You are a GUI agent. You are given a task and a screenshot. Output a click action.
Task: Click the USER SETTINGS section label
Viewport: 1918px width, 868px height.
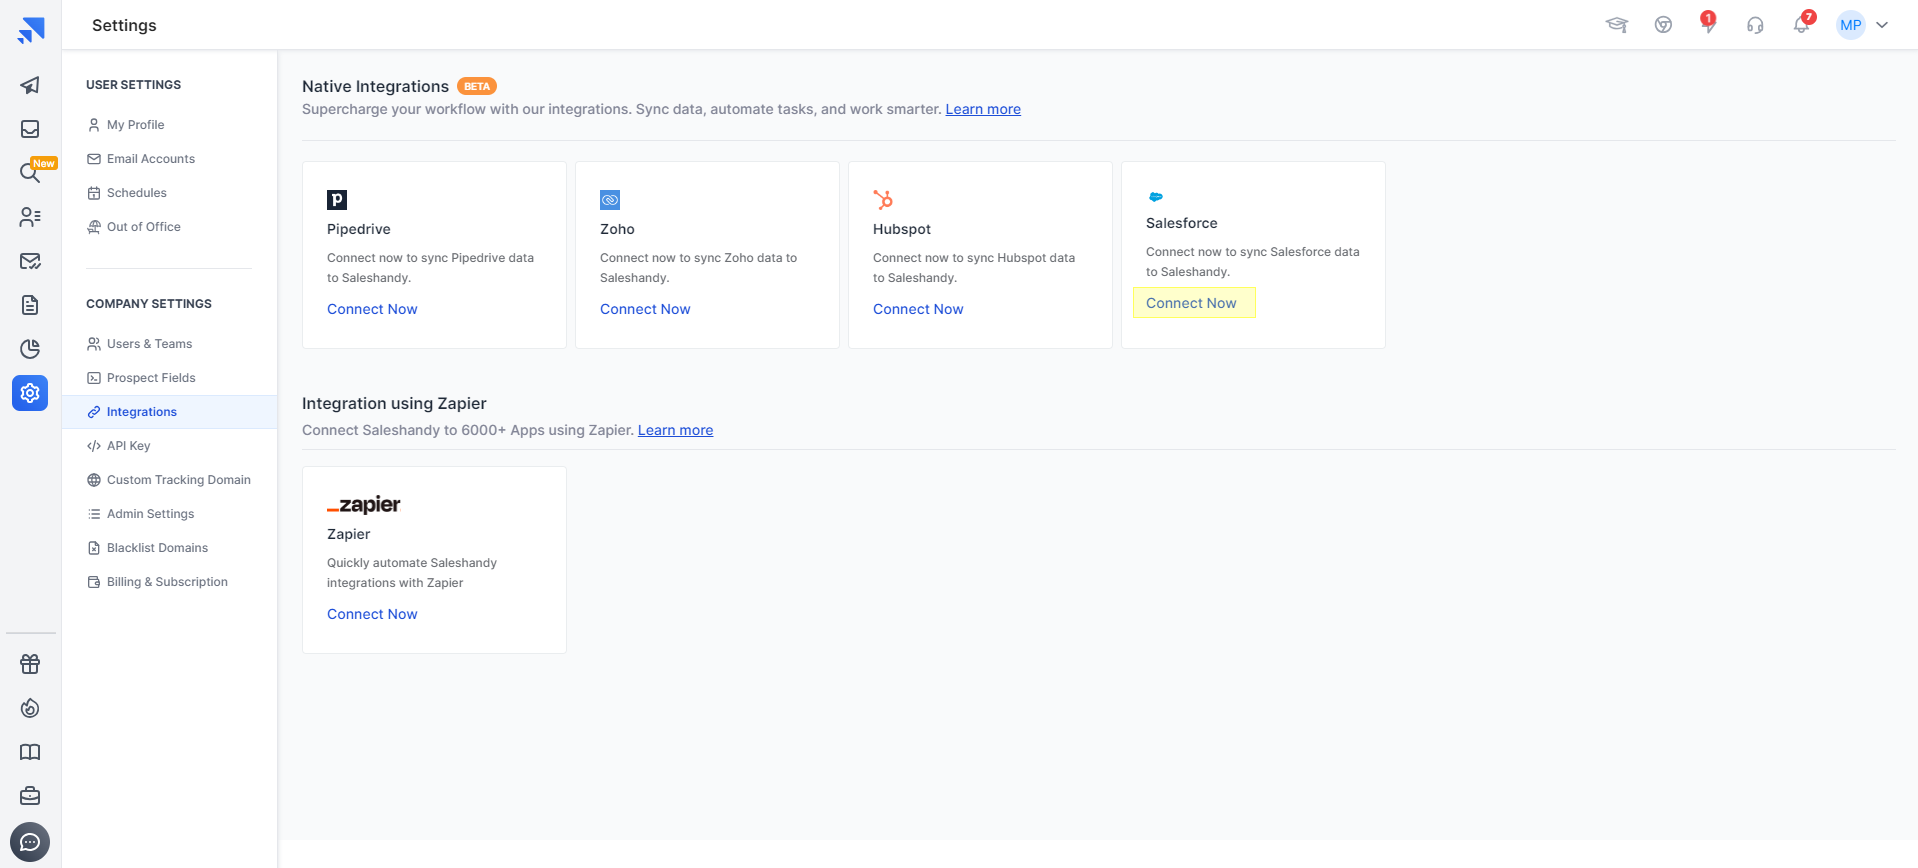133,85
